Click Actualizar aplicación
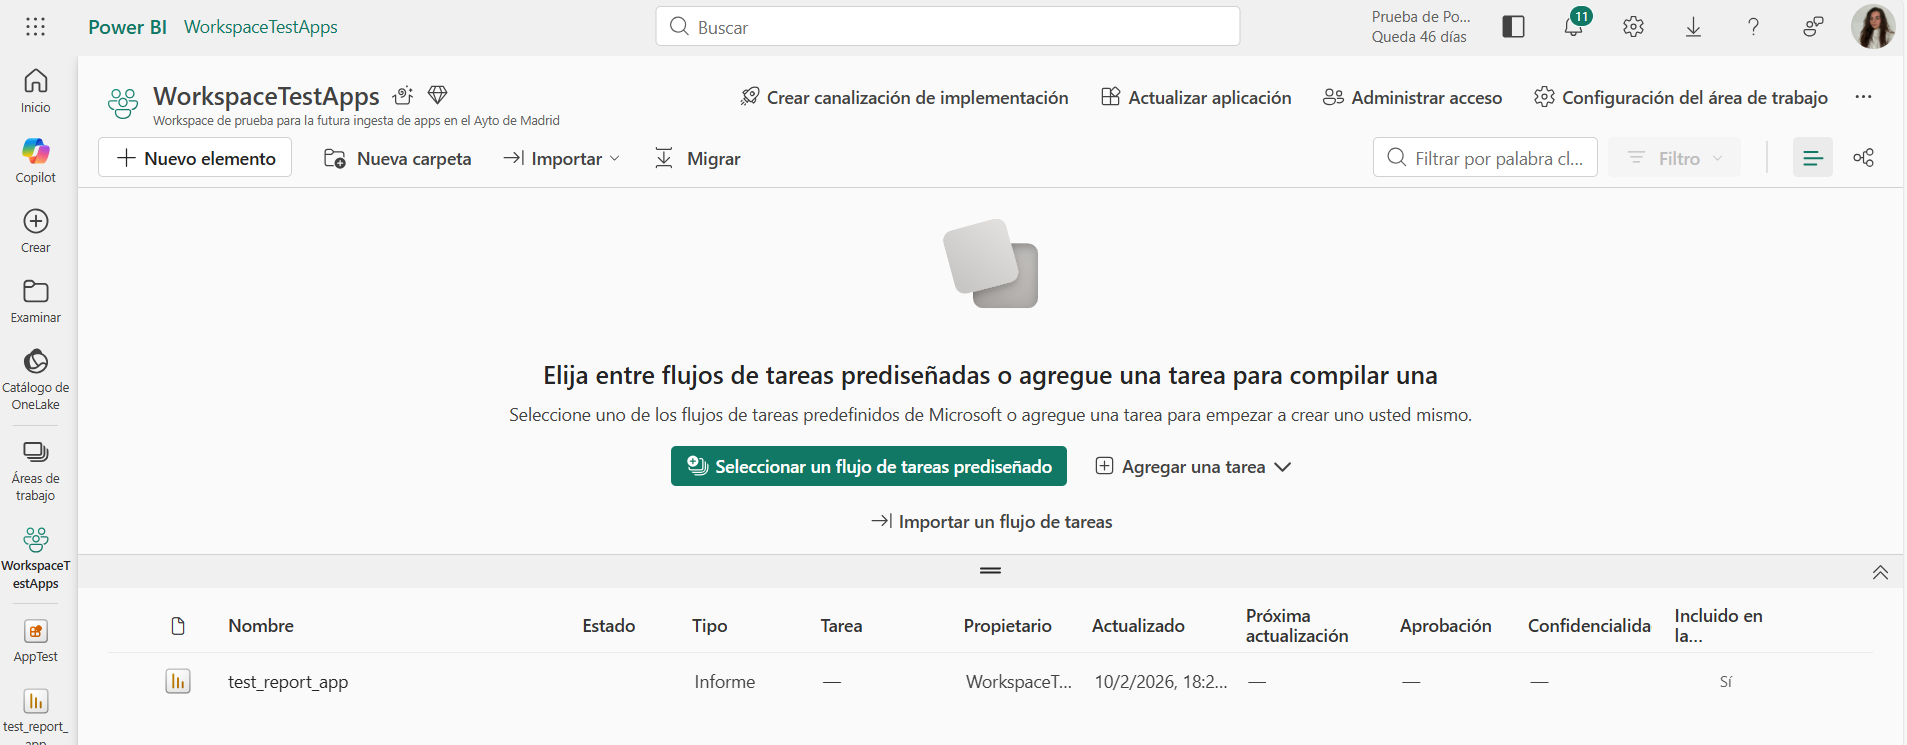 coord(1196,97)
